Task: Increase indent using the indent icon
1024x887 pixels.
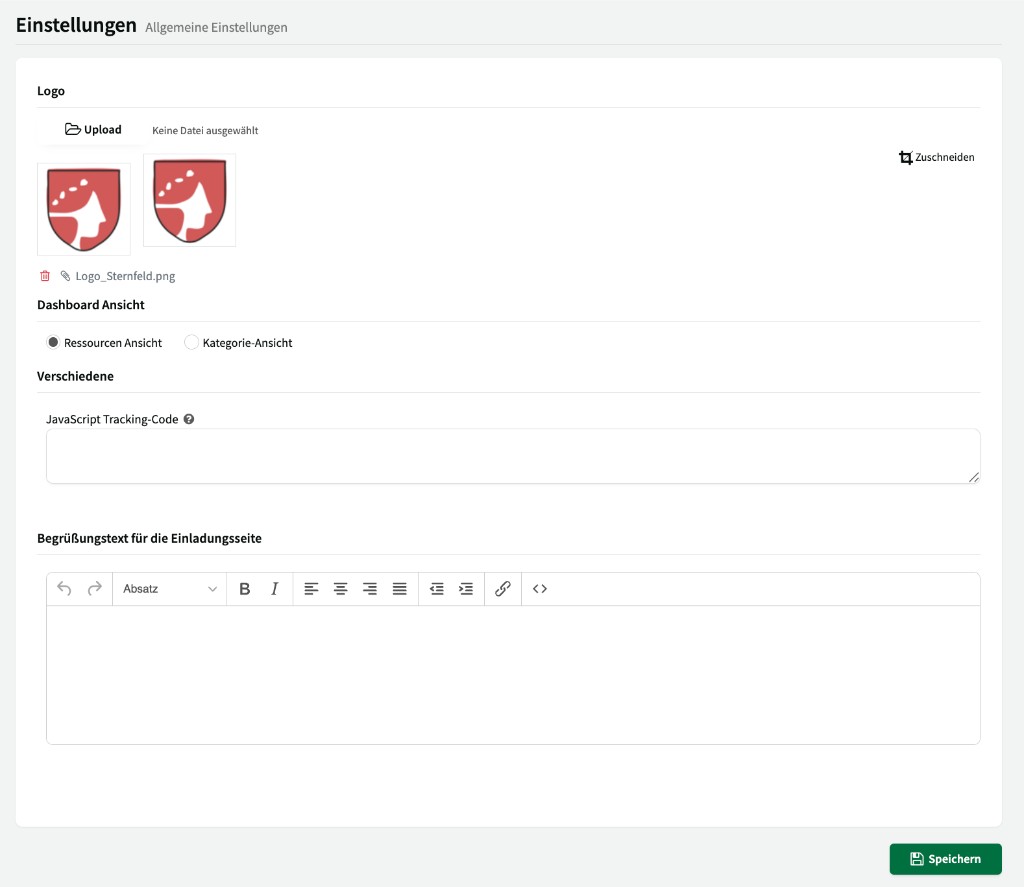Action: (465, 589)
